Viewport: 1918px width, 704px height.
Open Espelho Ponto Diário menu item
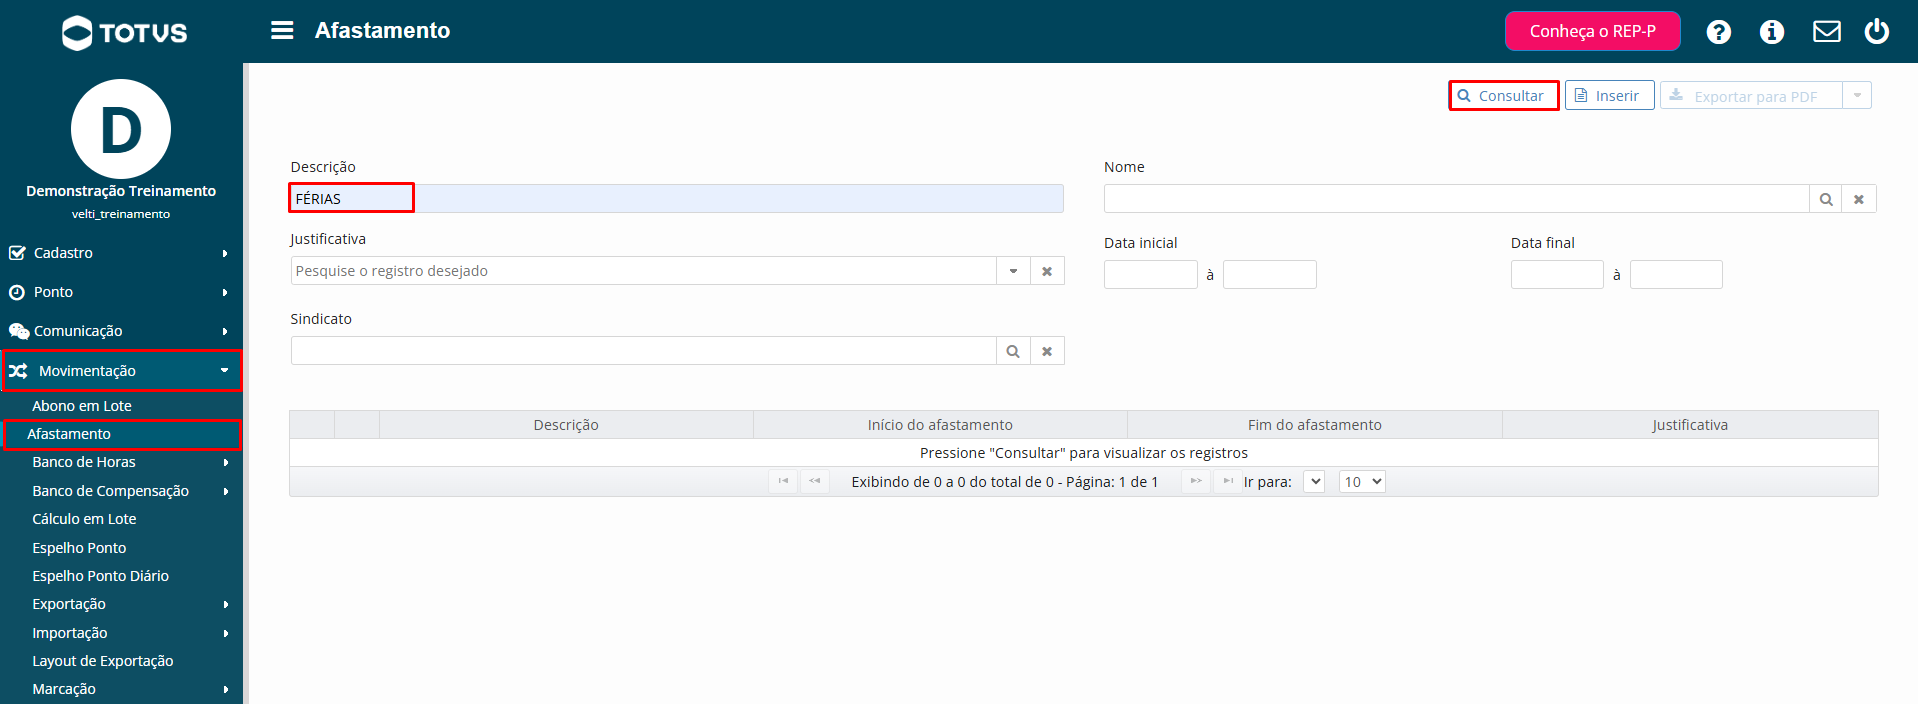(x=100, y=576)
